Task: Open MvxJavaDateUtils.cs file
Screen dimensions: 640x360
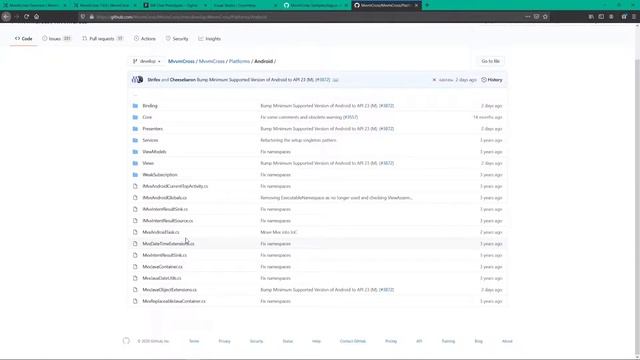Action: (x=162, y=278)
